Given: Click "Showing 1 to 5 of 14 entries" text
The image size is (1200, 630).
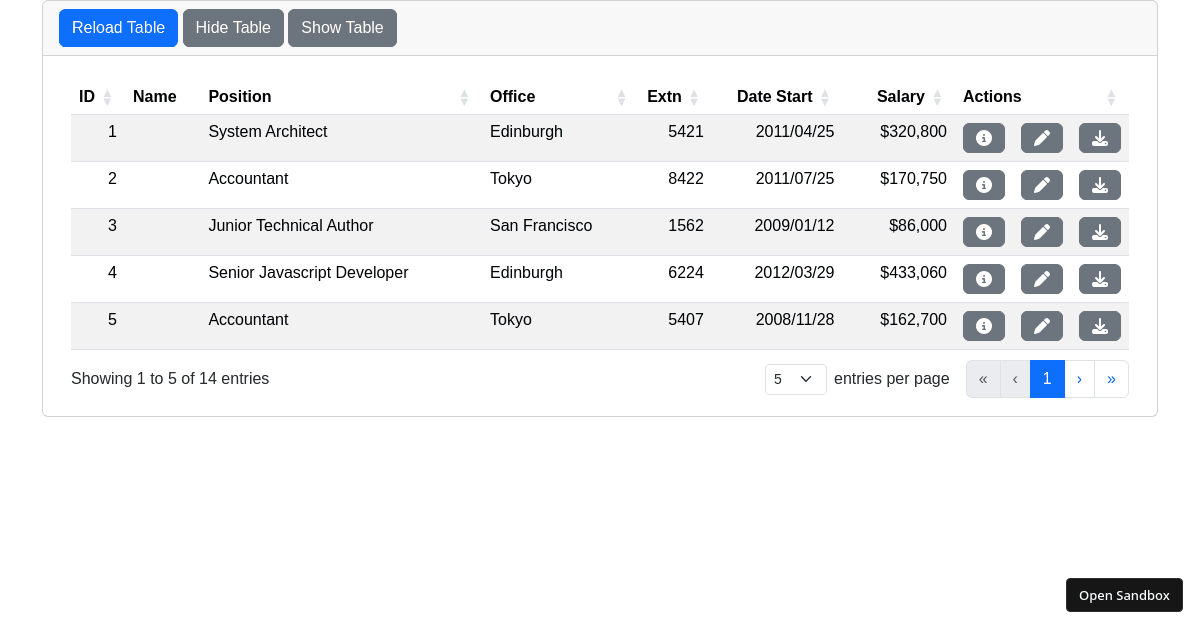Looking at the screenshot, I should coord(170,379).
